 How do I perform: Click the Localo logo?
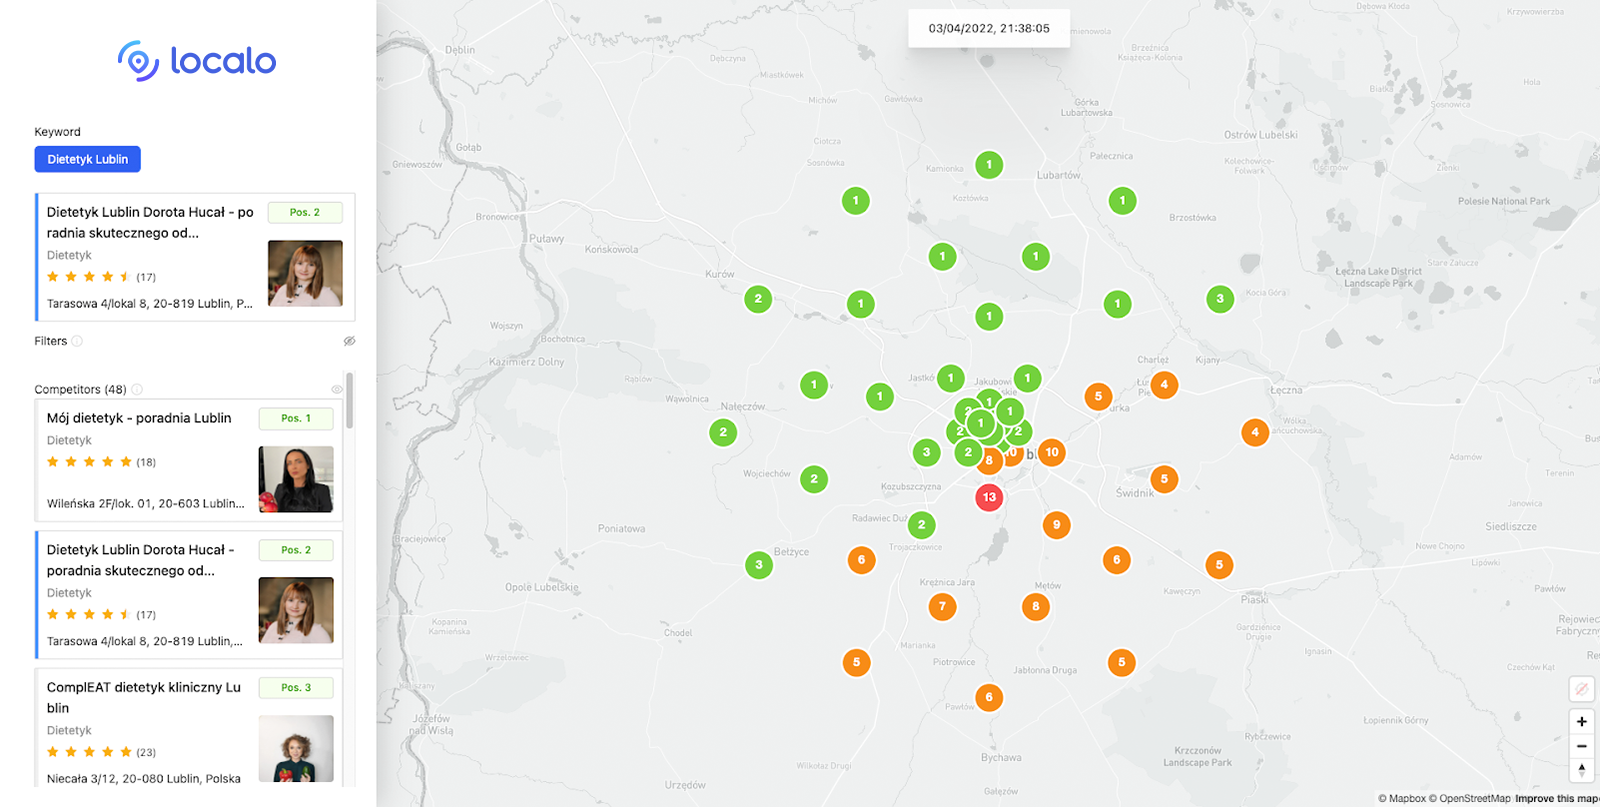pyautogui.click(x=196, y=61)
